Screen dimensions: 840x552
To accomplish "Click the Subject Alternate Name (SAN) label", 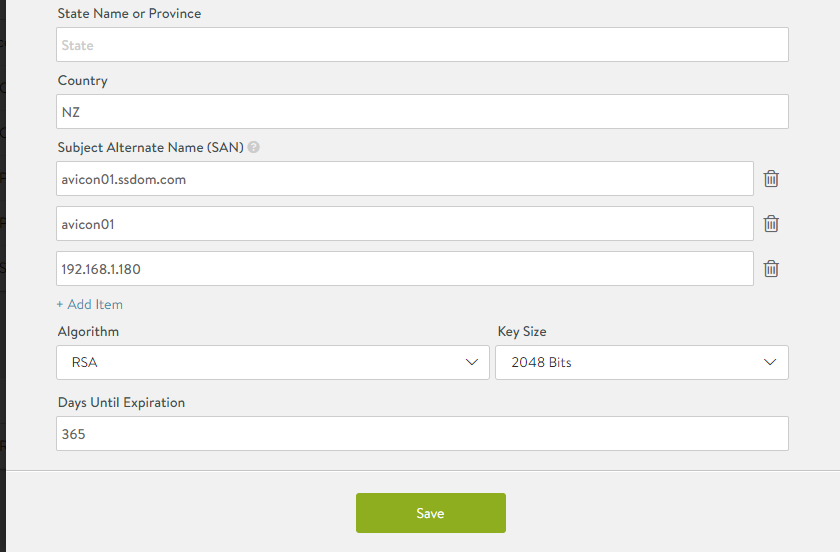I will [151, 147].
